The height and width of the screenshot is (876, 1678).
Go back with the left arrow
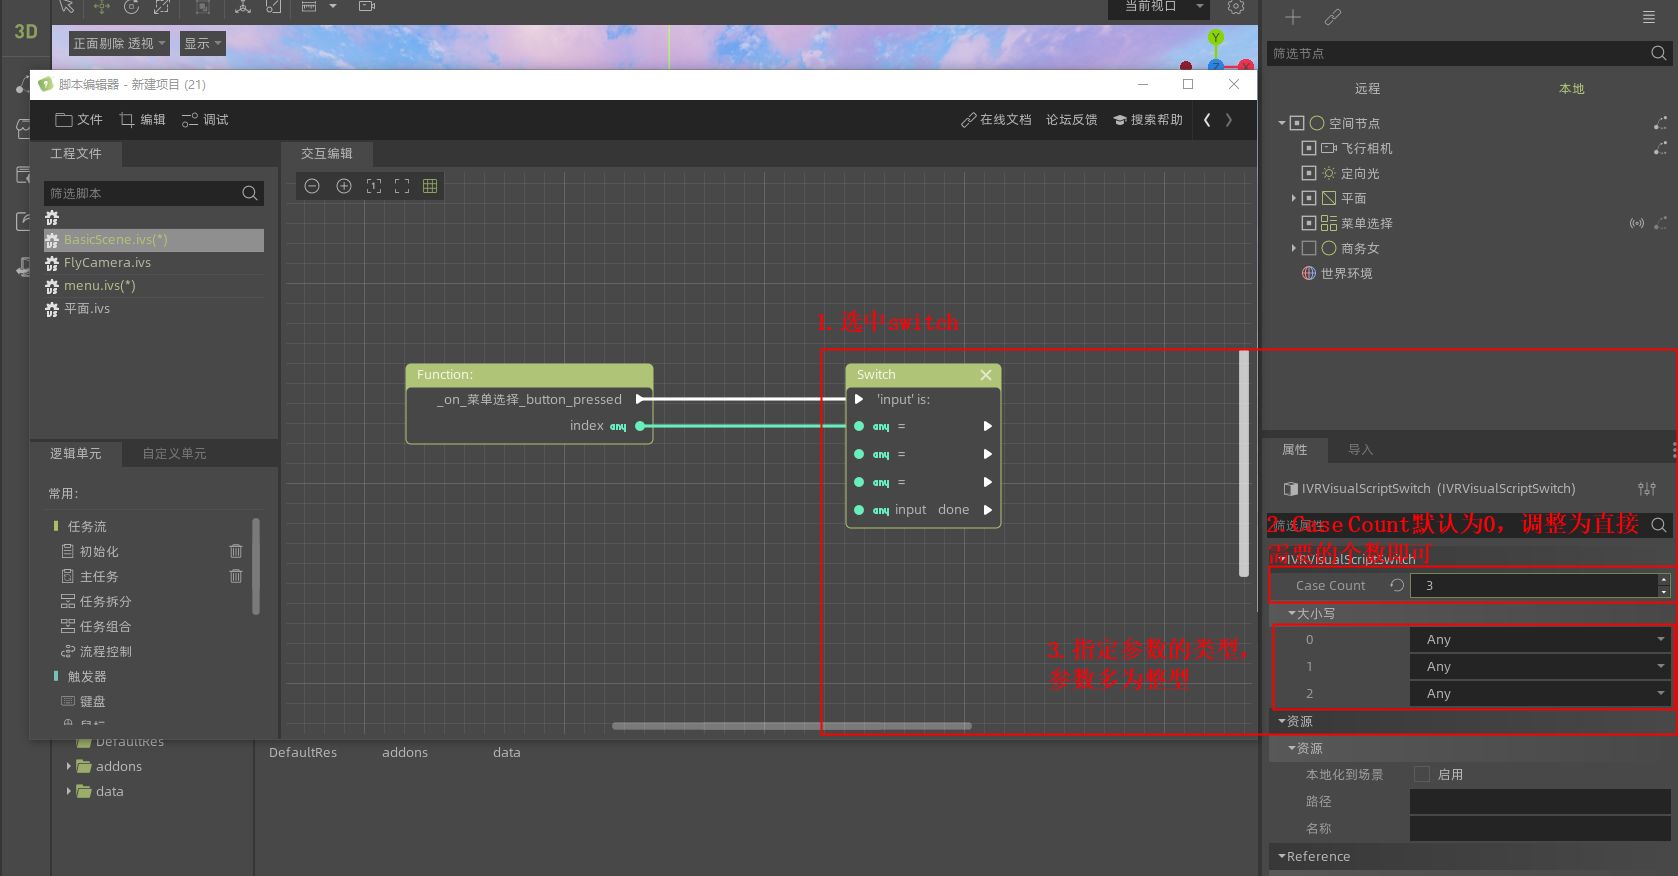point(1208,120)
